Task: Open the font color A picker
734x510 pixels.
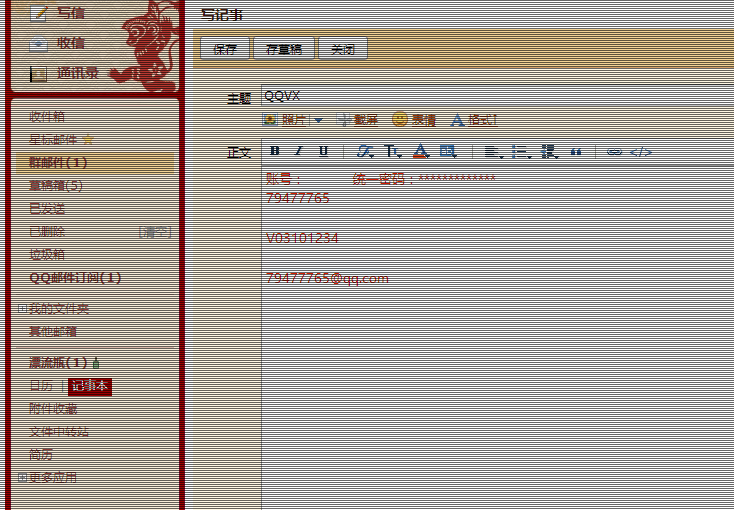Action: [x=421, y=151]
